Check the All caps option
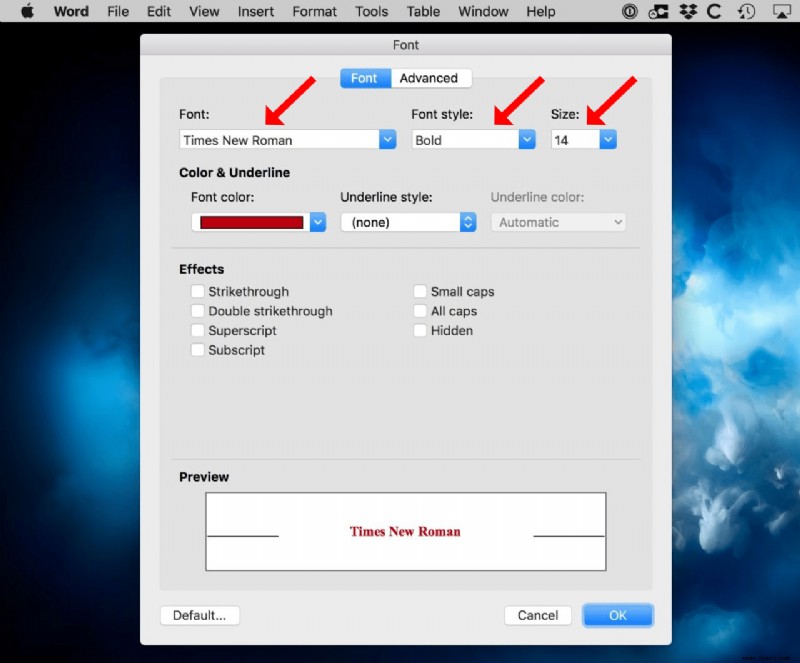 point(420,311)
